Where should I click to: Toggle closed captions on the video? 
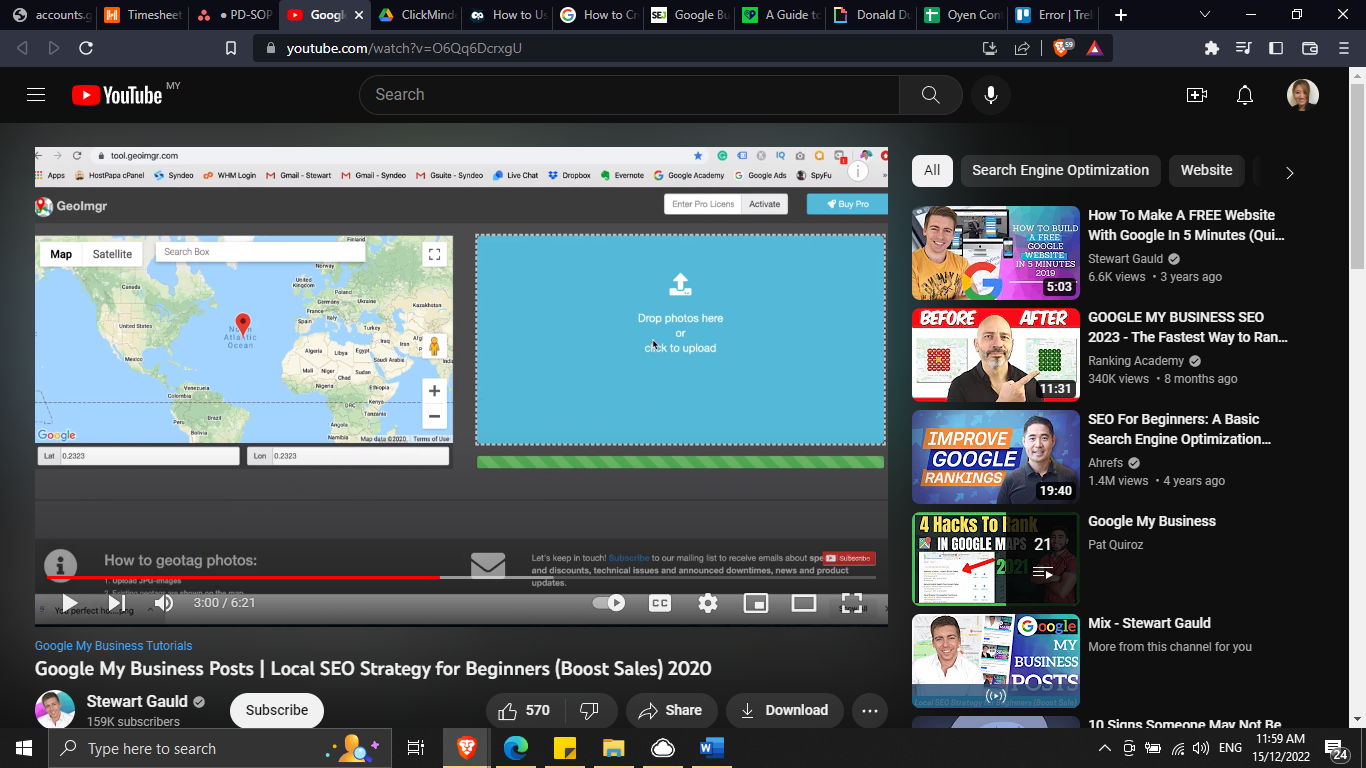660,603
